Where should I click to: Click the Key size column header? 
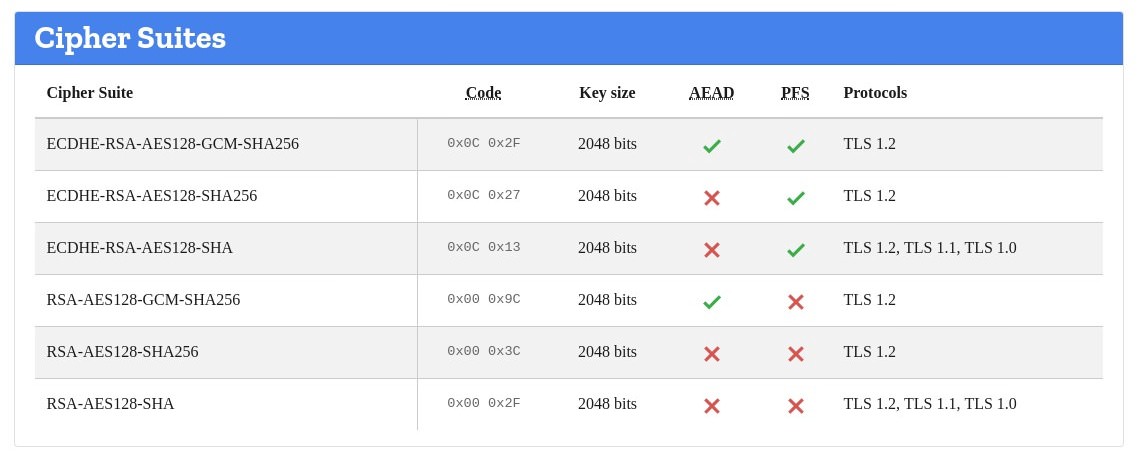(x=607, y=93)
